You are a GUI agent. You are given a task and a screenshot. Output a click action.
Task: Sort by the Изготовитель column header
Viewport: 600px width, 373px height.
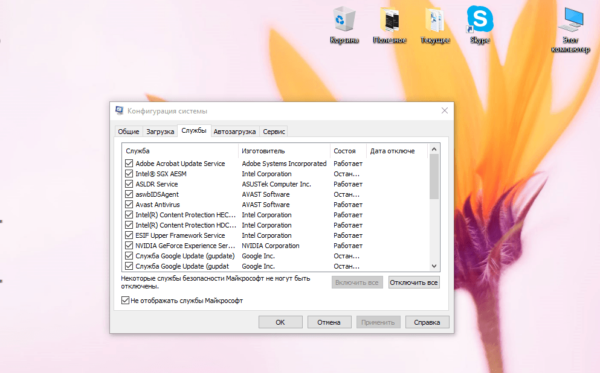tap(284, 151)
